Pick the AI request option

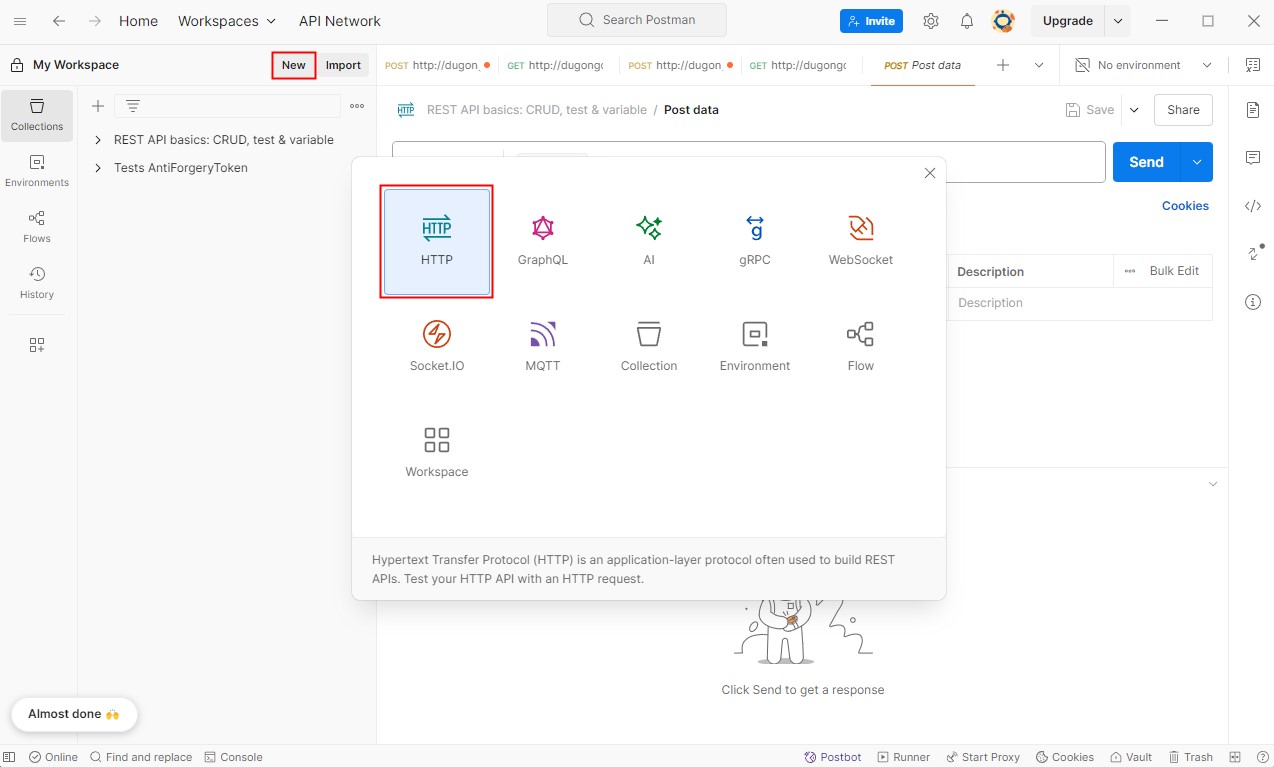pos(649,242)
